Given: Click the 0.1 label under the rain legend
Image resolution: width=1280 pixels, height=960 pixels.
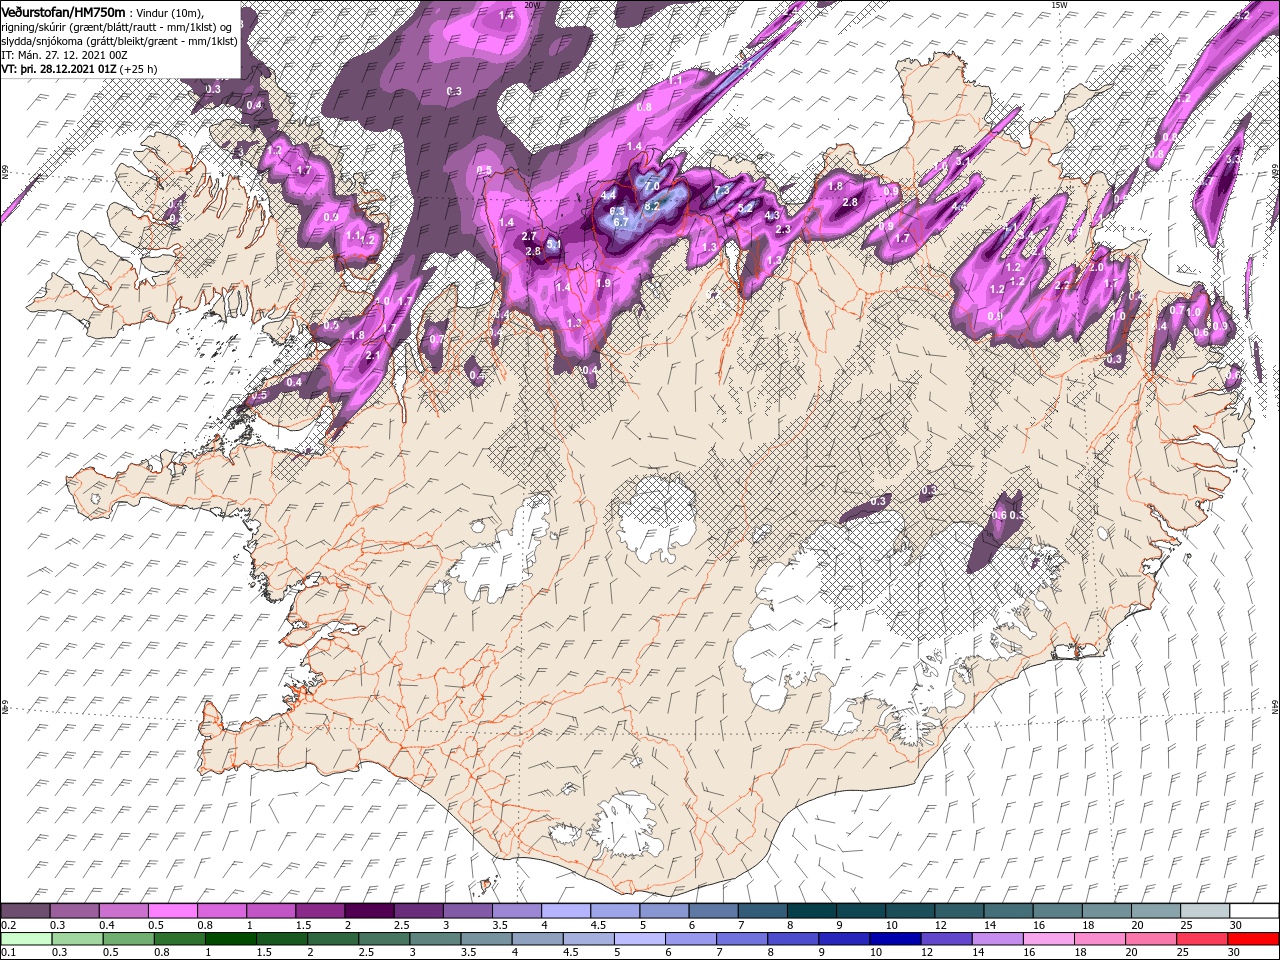Looking at the screenshot, I should pyautogui.click(x=8, y=953).
